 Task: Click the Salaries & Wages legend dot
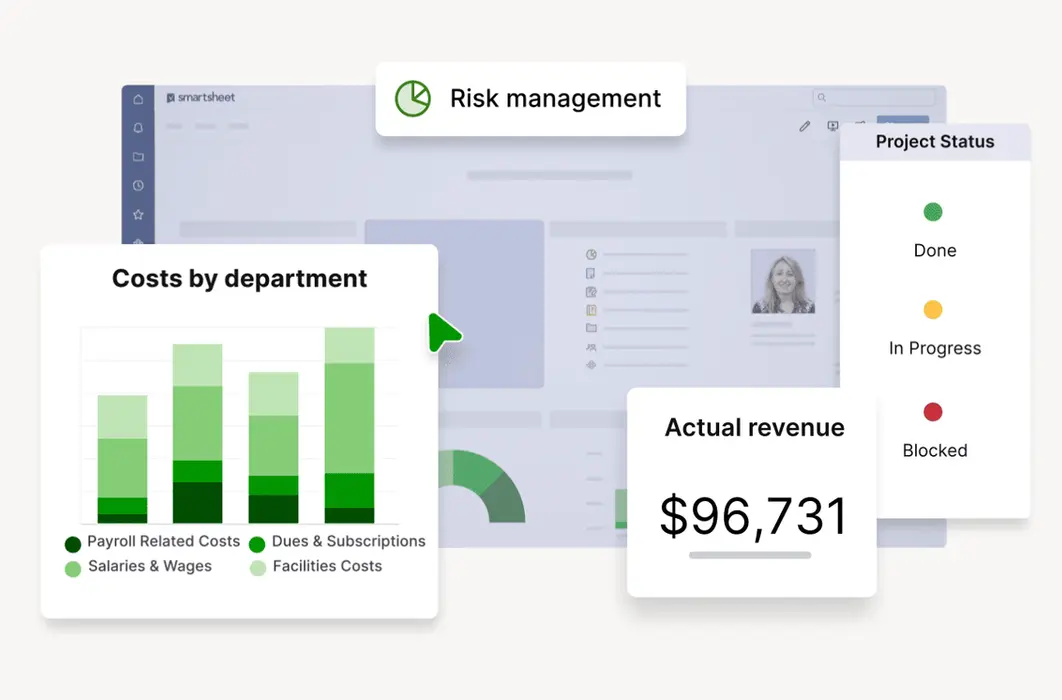pos(73,569)
